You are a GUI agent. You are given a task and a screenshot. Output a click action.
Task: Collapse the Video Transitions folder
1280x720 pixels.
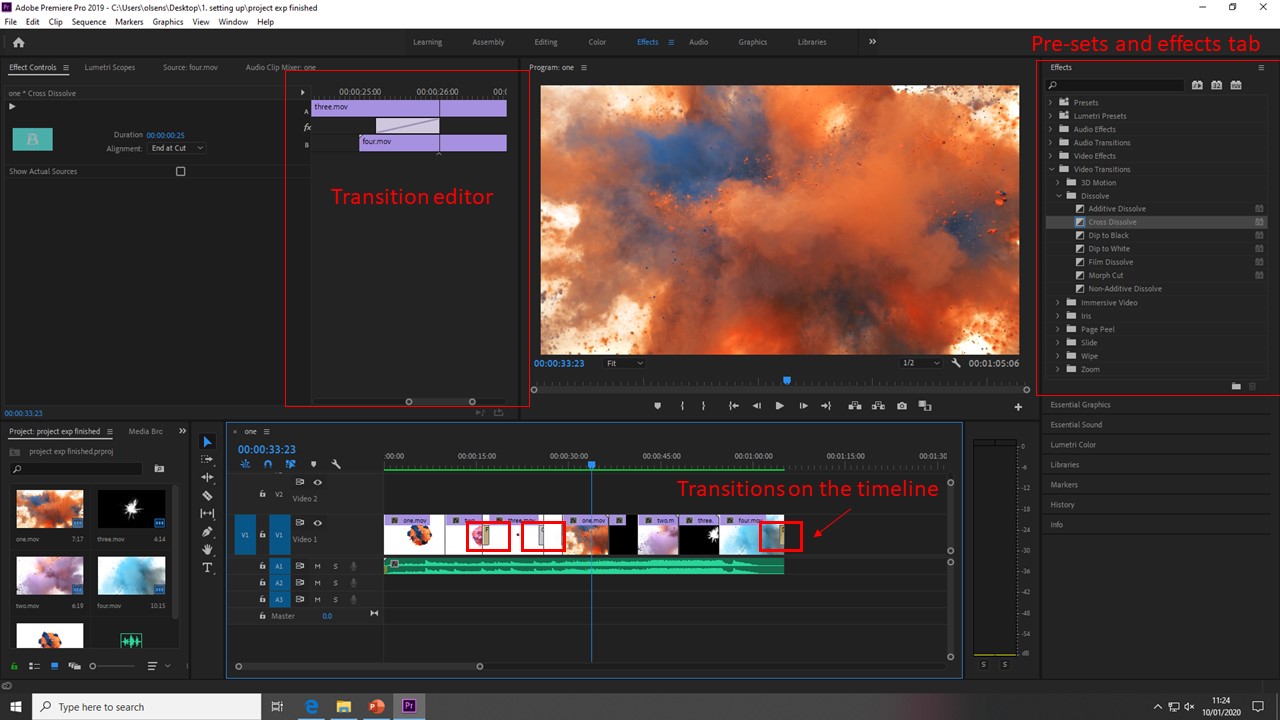1051,169
